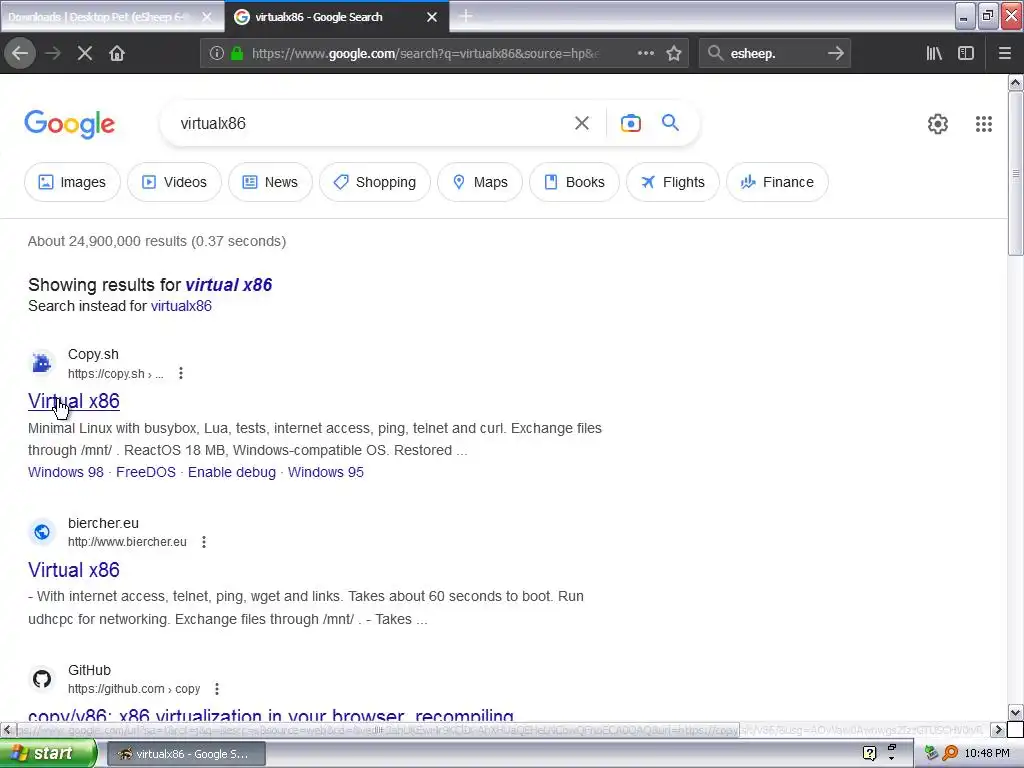This screenshot has width=1024, height=768.
Task: Click the browser address bar URL
Action: point(424,54)
